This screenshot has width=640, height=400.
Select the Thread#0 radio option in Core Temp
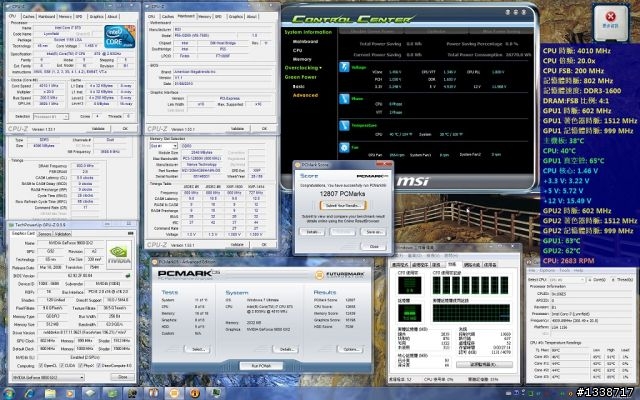613,280
